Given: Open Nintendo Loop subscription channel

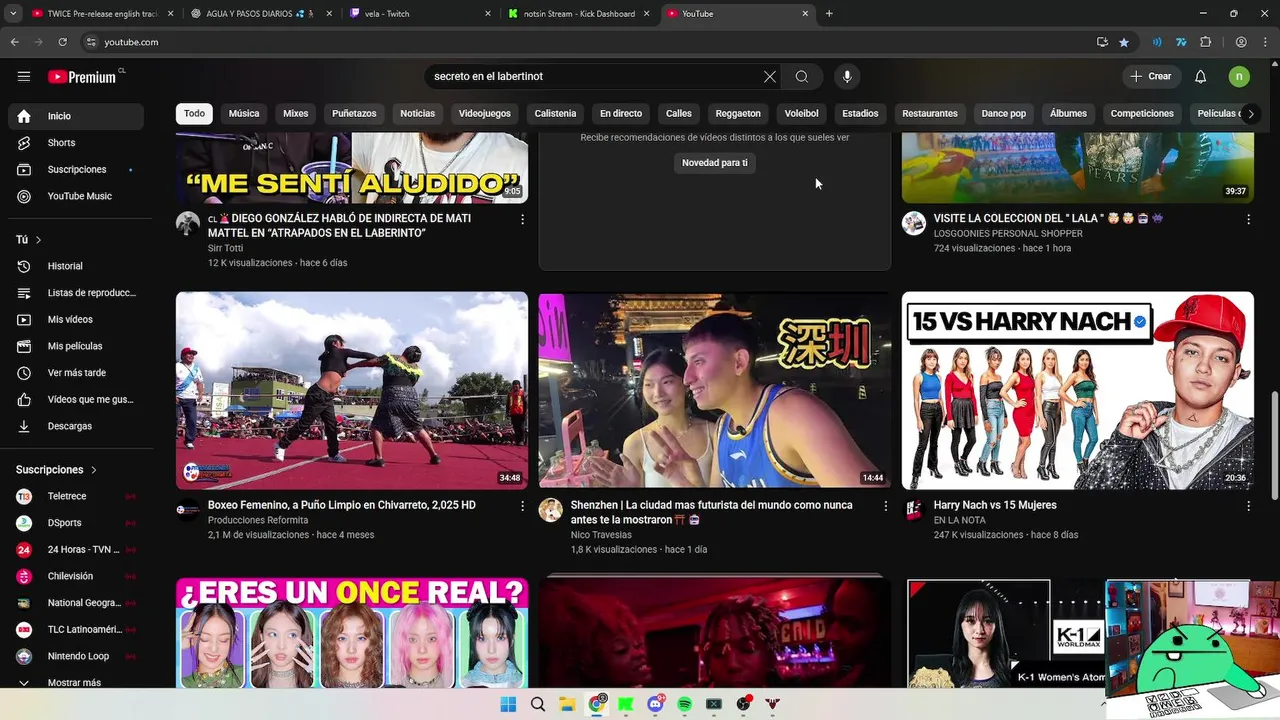Looking at the screenshot, I should point(76,656).
